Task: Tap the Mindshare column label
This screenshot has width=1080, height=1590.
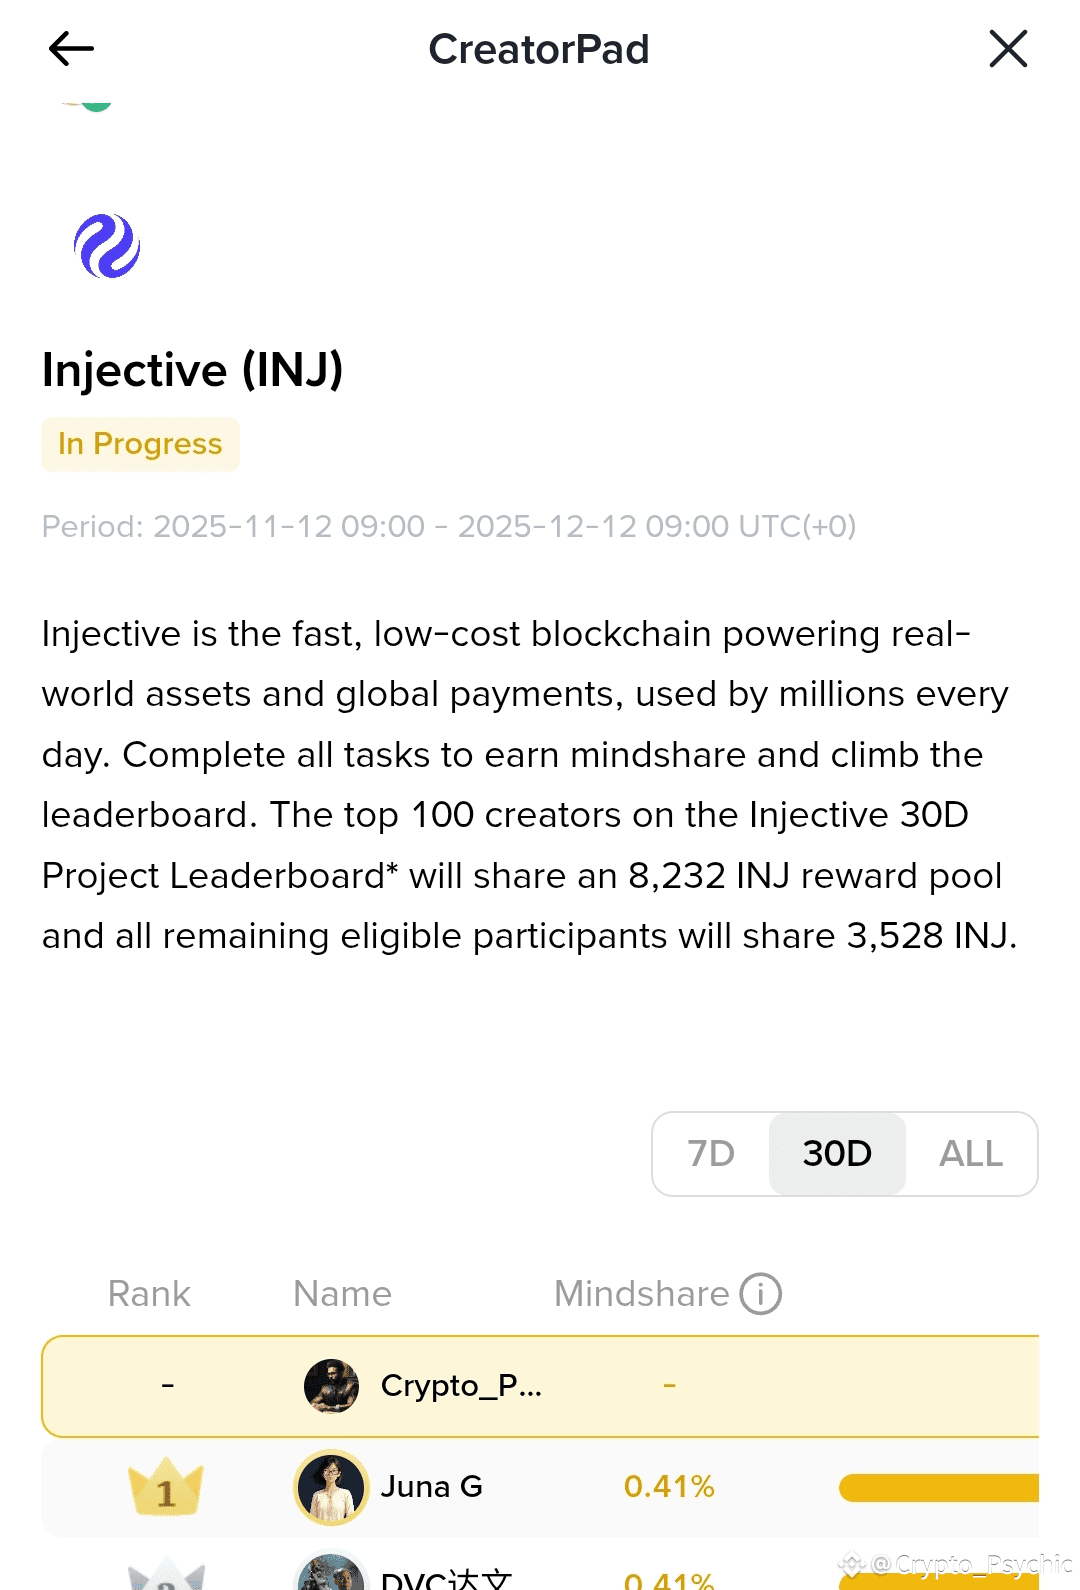Action: [641, 1294]
